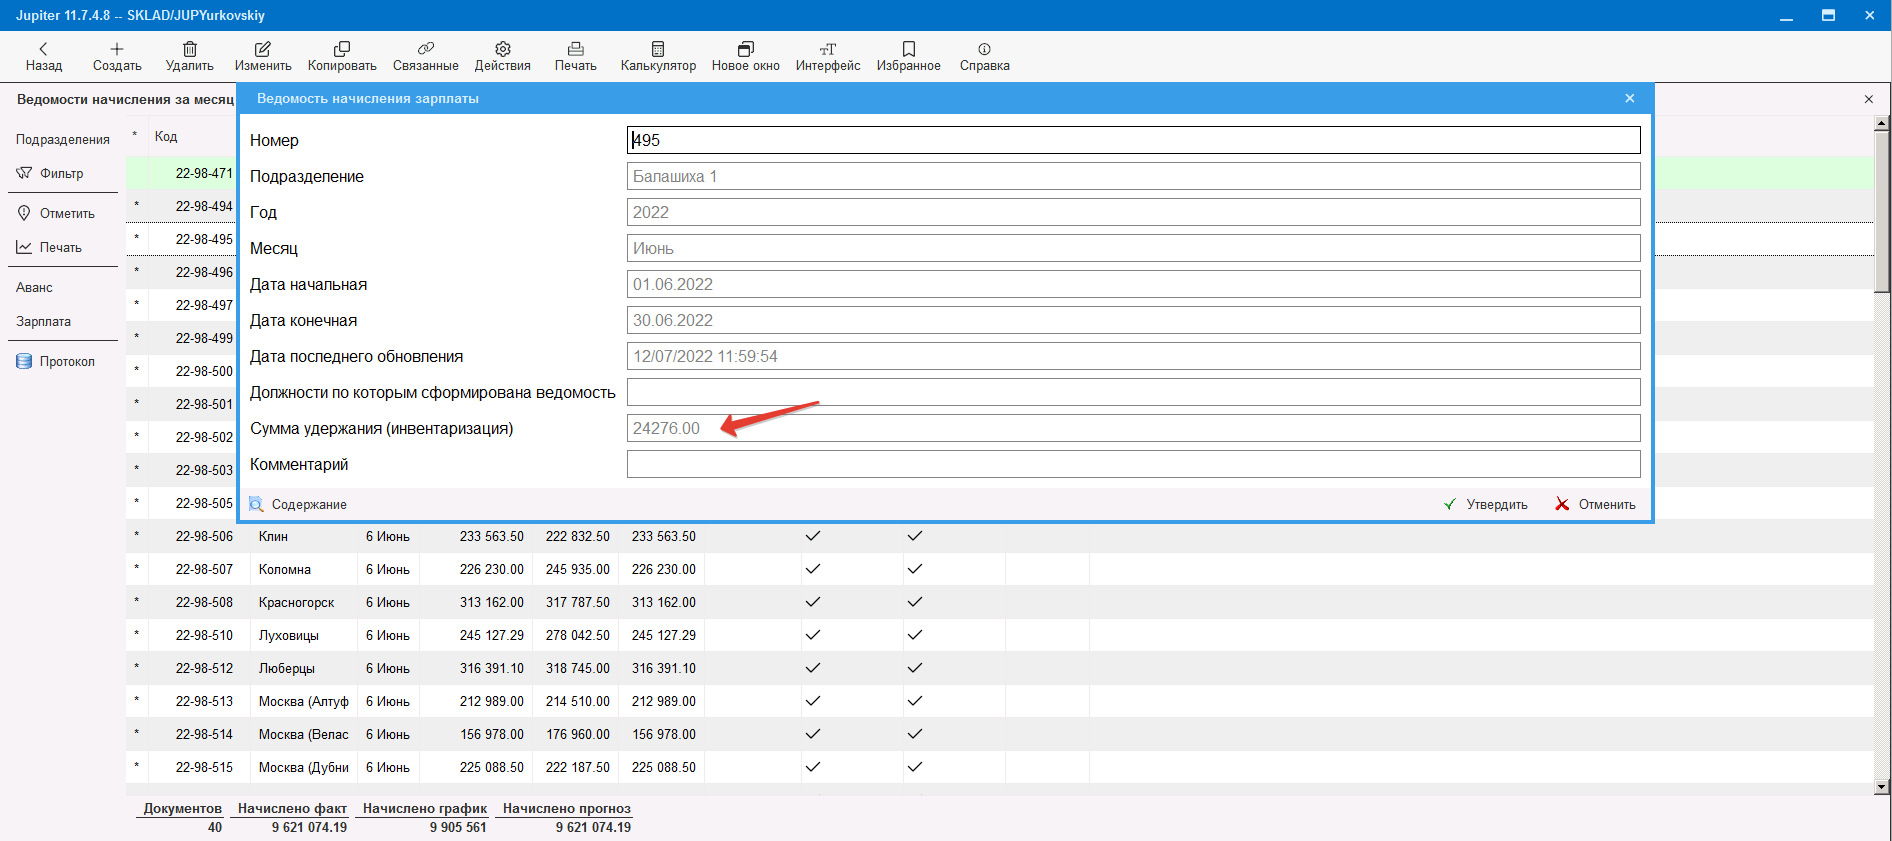The height and width of the screenshot is (841, 1892).
Task: Select row 22-98-503
Action: tap(204, 470)
